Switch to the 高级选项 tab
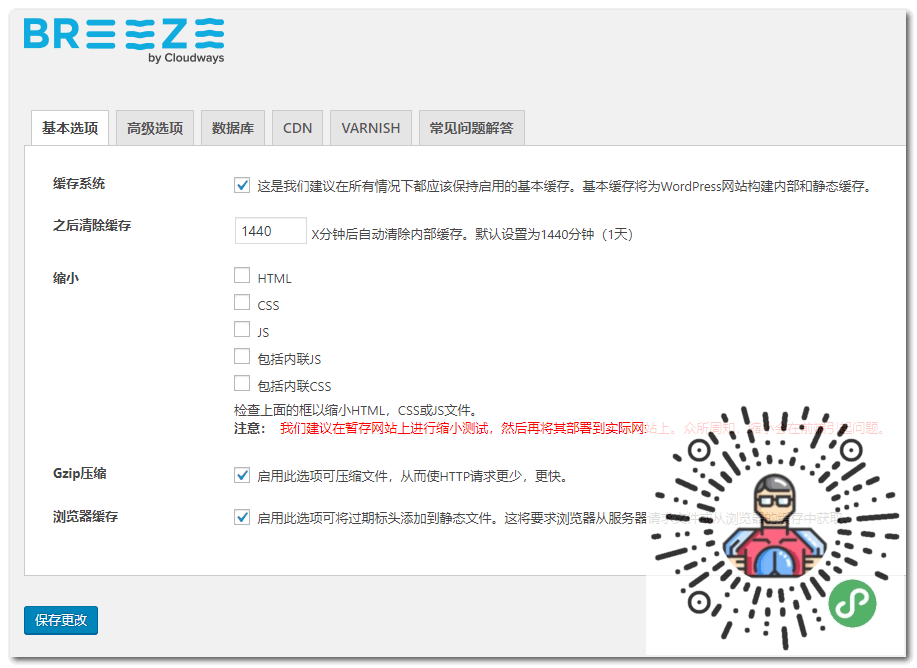 154,127
